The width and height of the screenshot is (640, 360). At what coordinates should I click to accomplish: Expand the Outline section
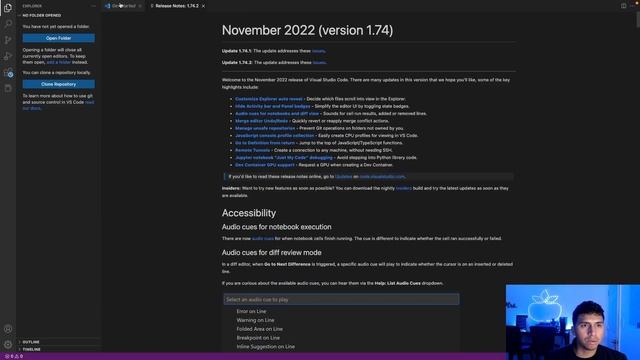point(31,342)
